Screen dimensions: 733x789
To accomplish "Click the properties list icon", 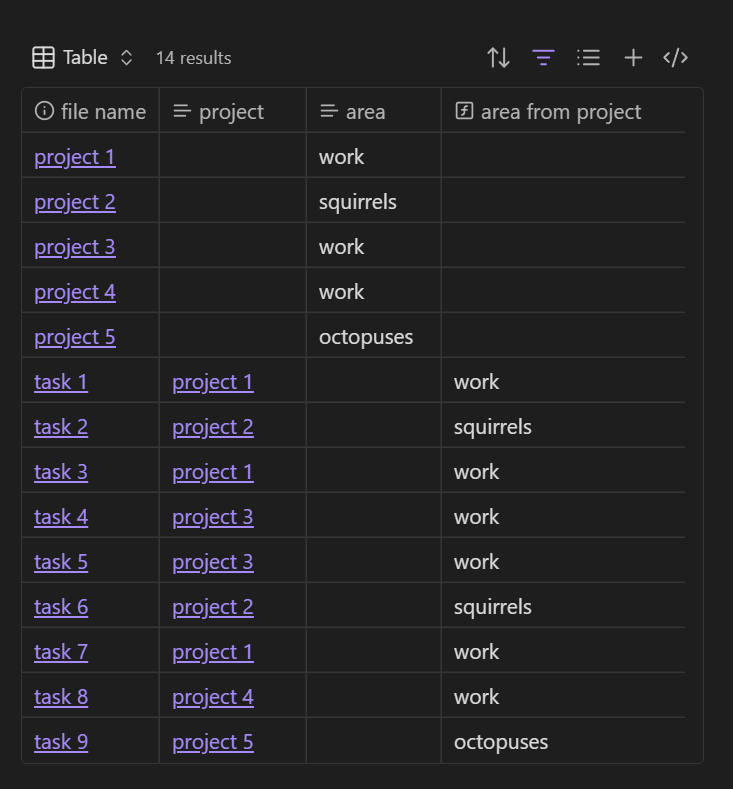I will [588, 58].
